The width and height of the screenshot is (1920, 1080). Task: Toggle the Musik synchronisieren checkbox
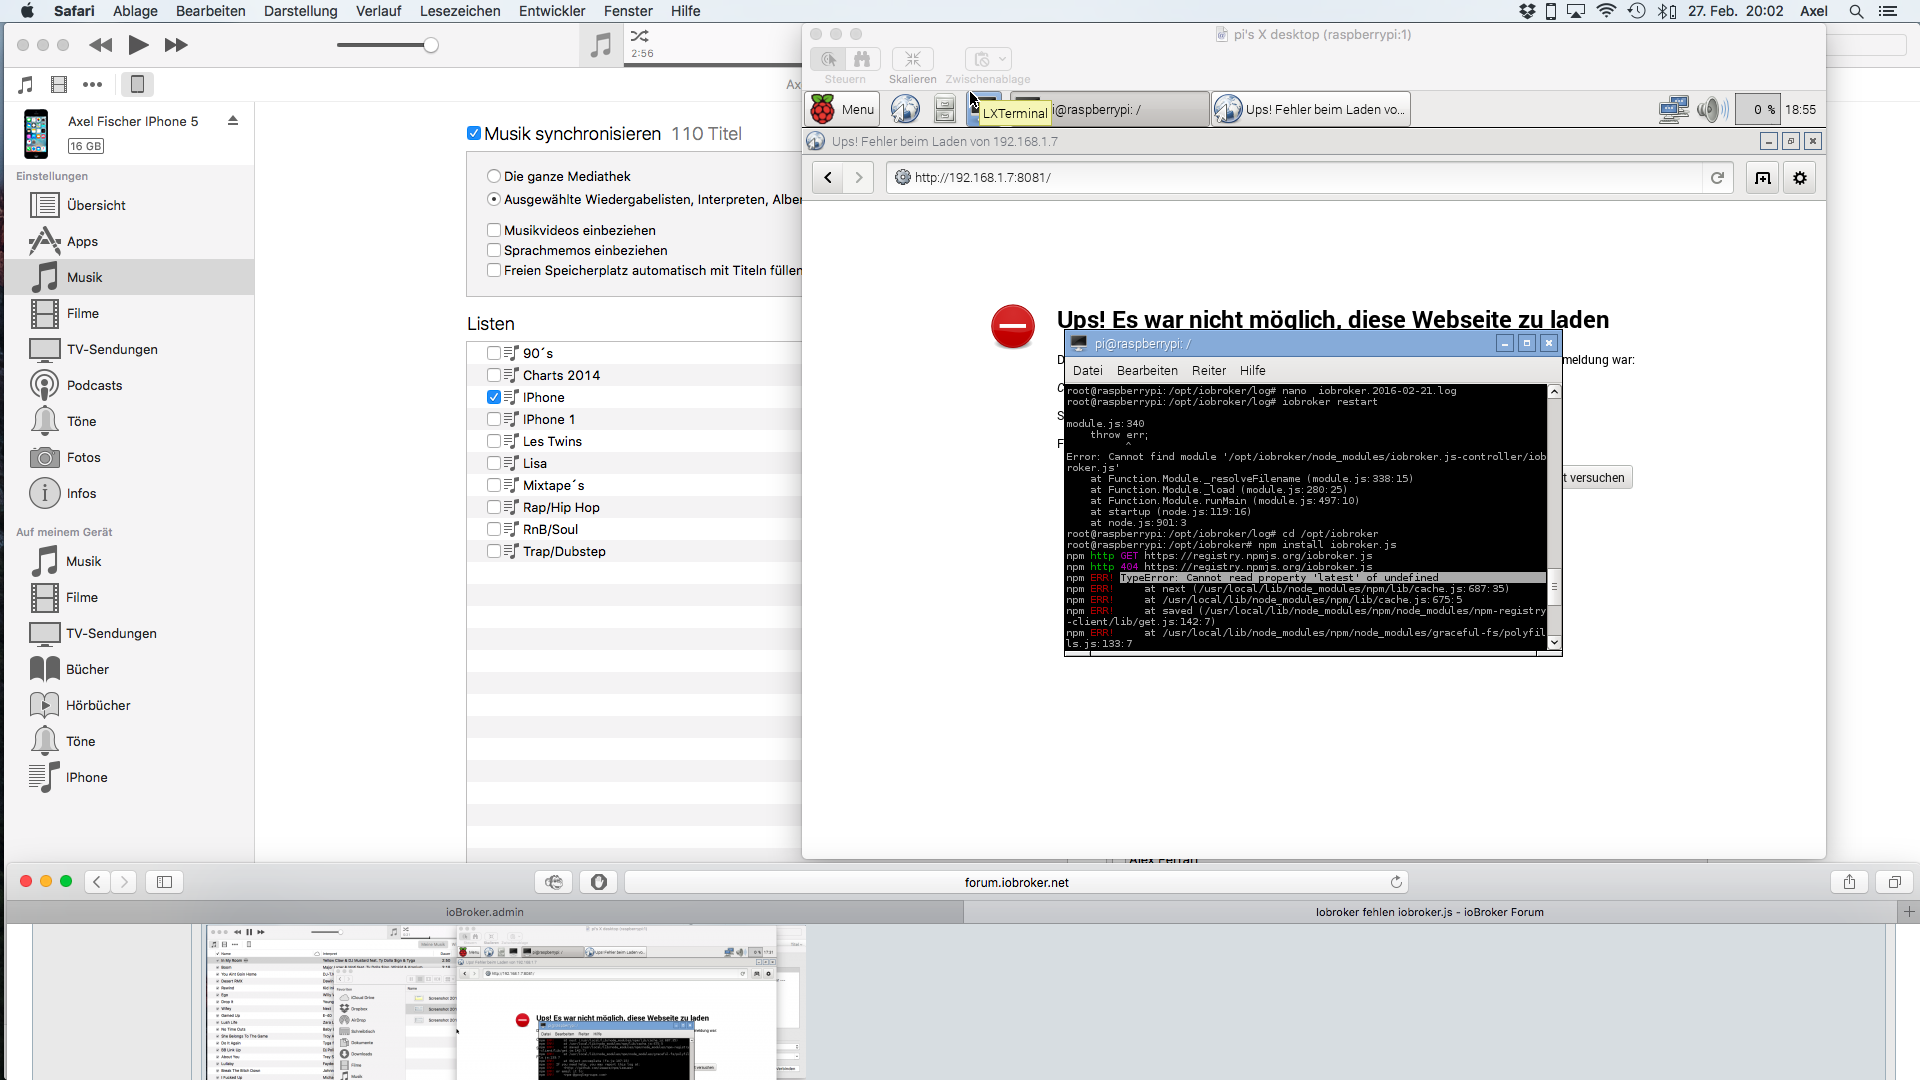474,134
